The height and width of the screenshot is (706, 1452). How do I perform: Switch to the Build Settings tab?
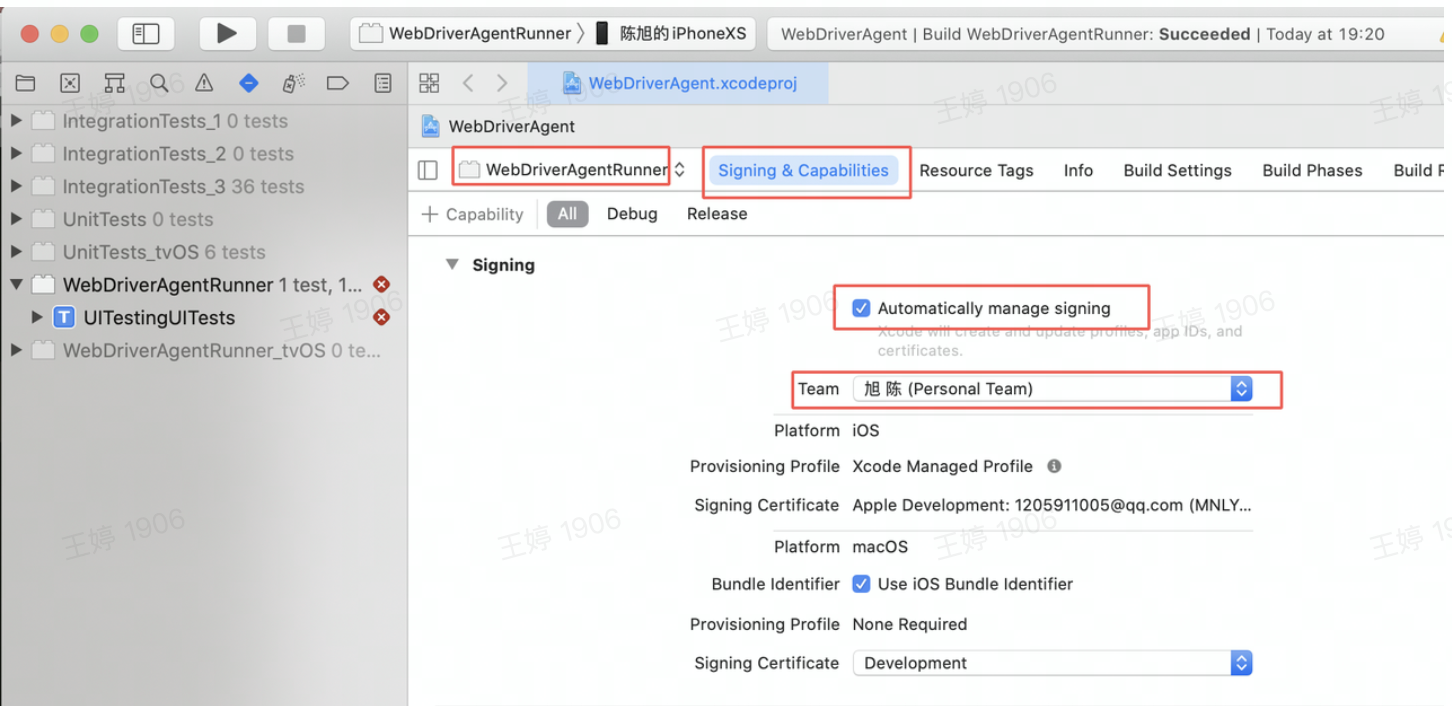[x=1177, y=170]
